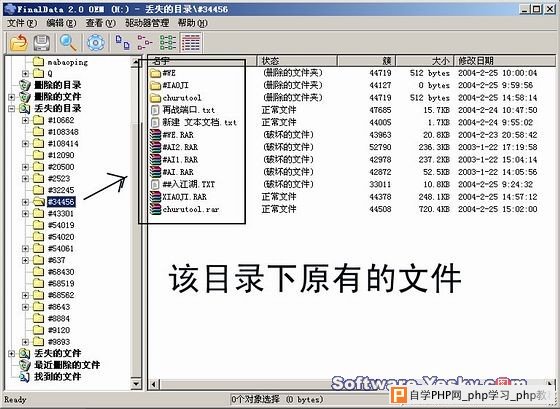
Task: Expand the #10662 folder node
Action: [25, 120]
